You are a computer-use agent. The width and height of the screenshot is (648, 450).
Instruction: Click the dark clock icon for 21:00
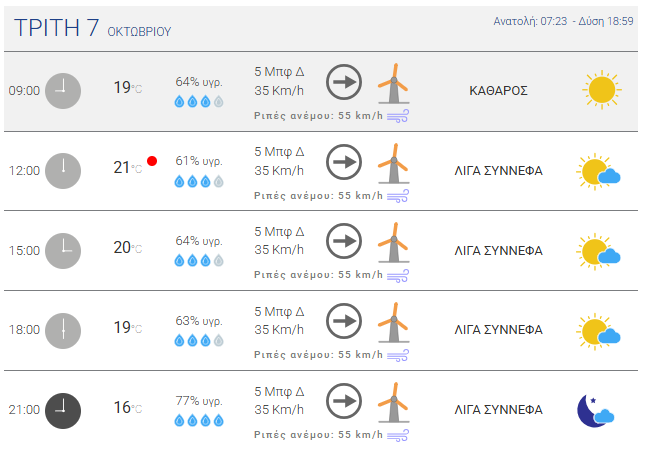[x=63, y=410]
